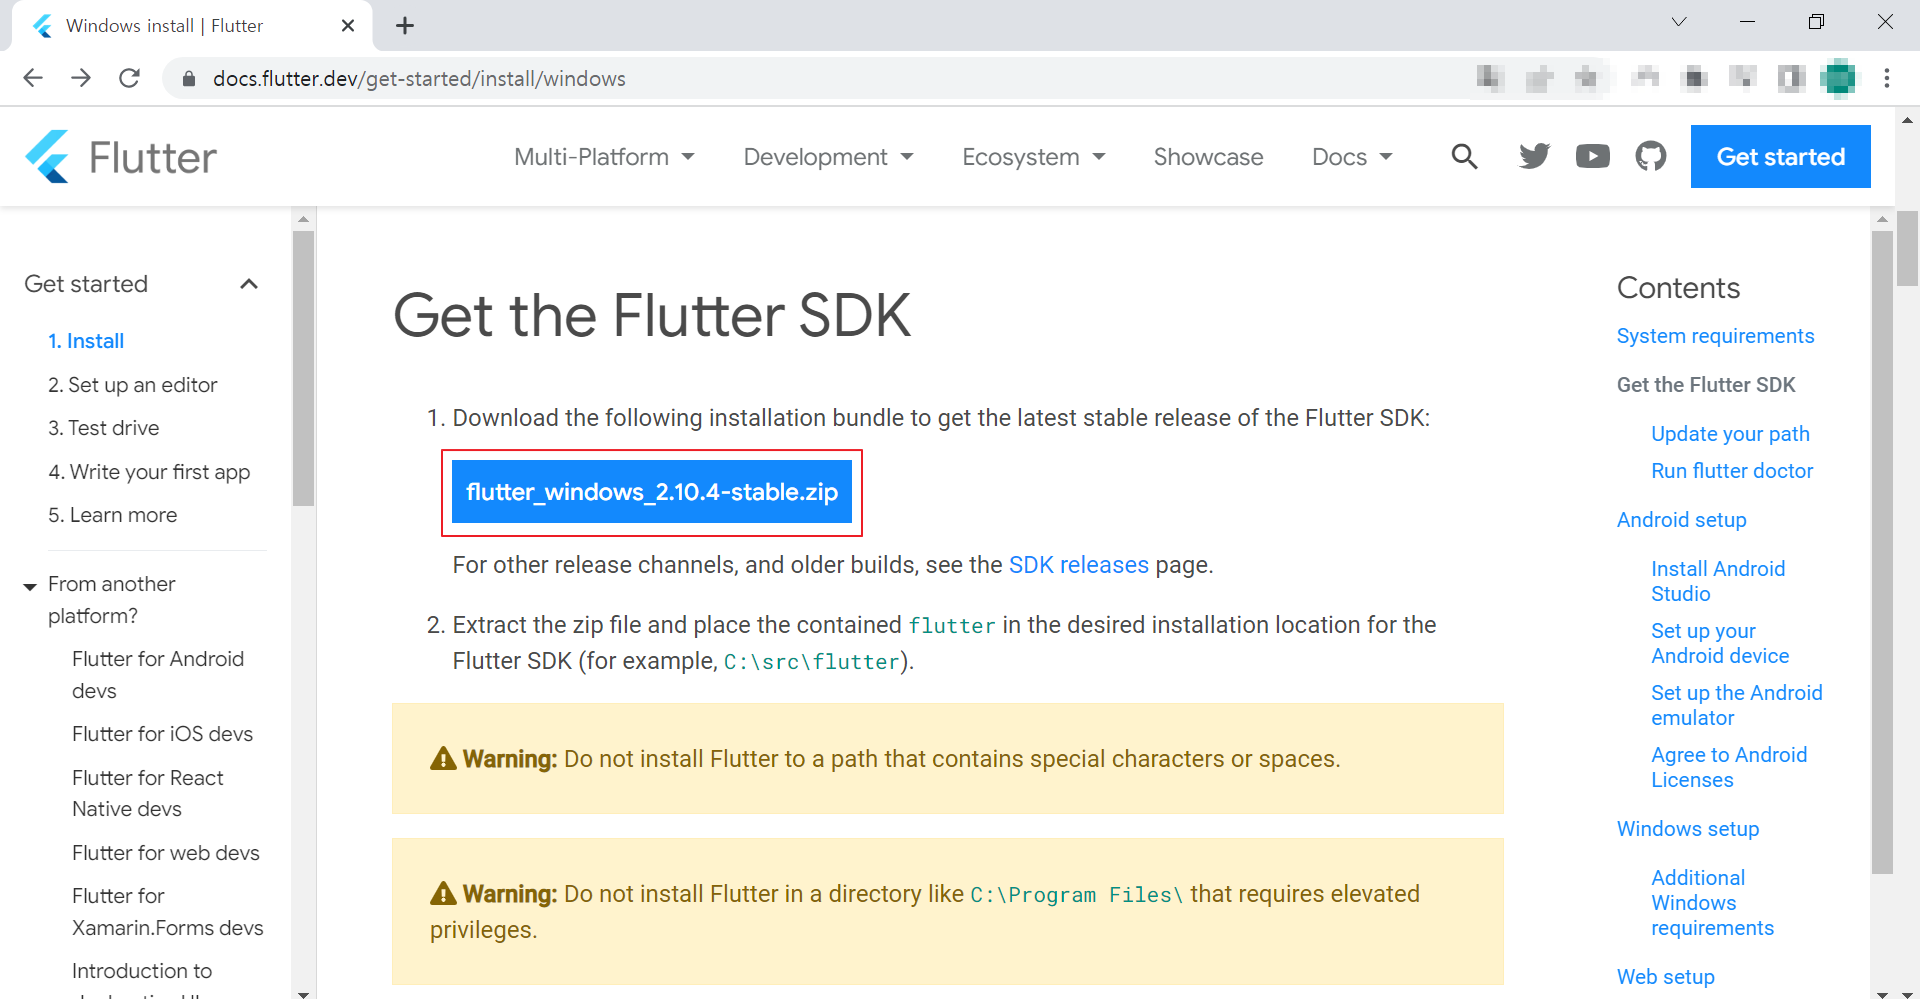This screenshot has height=999, width=1920.
Task: Expand the Docs dropdown menu
Action: pyautogui.click(x=1352, y=157)
